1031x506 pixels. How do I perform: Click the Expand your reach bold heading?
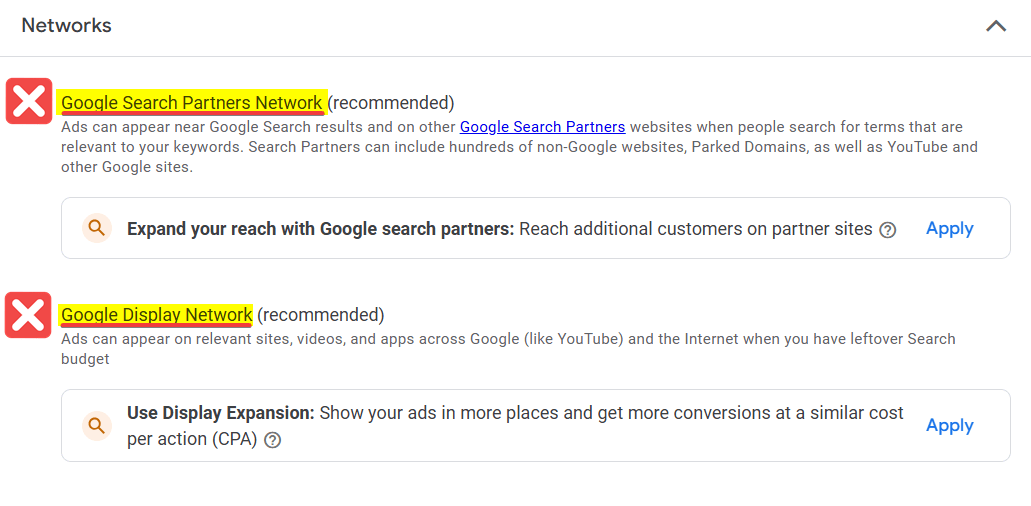click(321, 229)
